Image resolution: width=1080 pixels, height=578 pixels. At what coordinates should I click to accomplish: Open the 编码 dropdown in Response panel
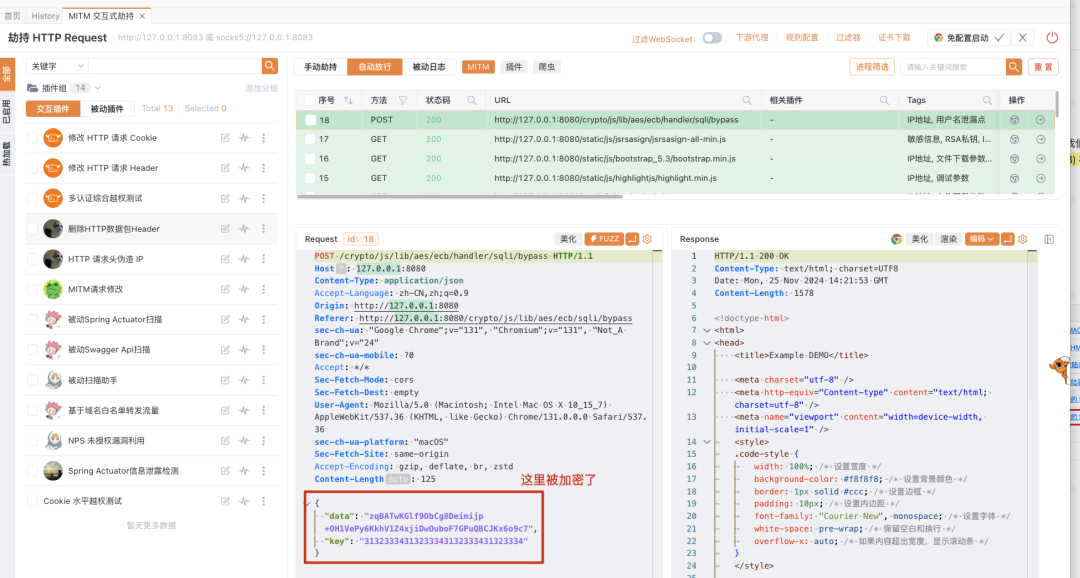981,239
